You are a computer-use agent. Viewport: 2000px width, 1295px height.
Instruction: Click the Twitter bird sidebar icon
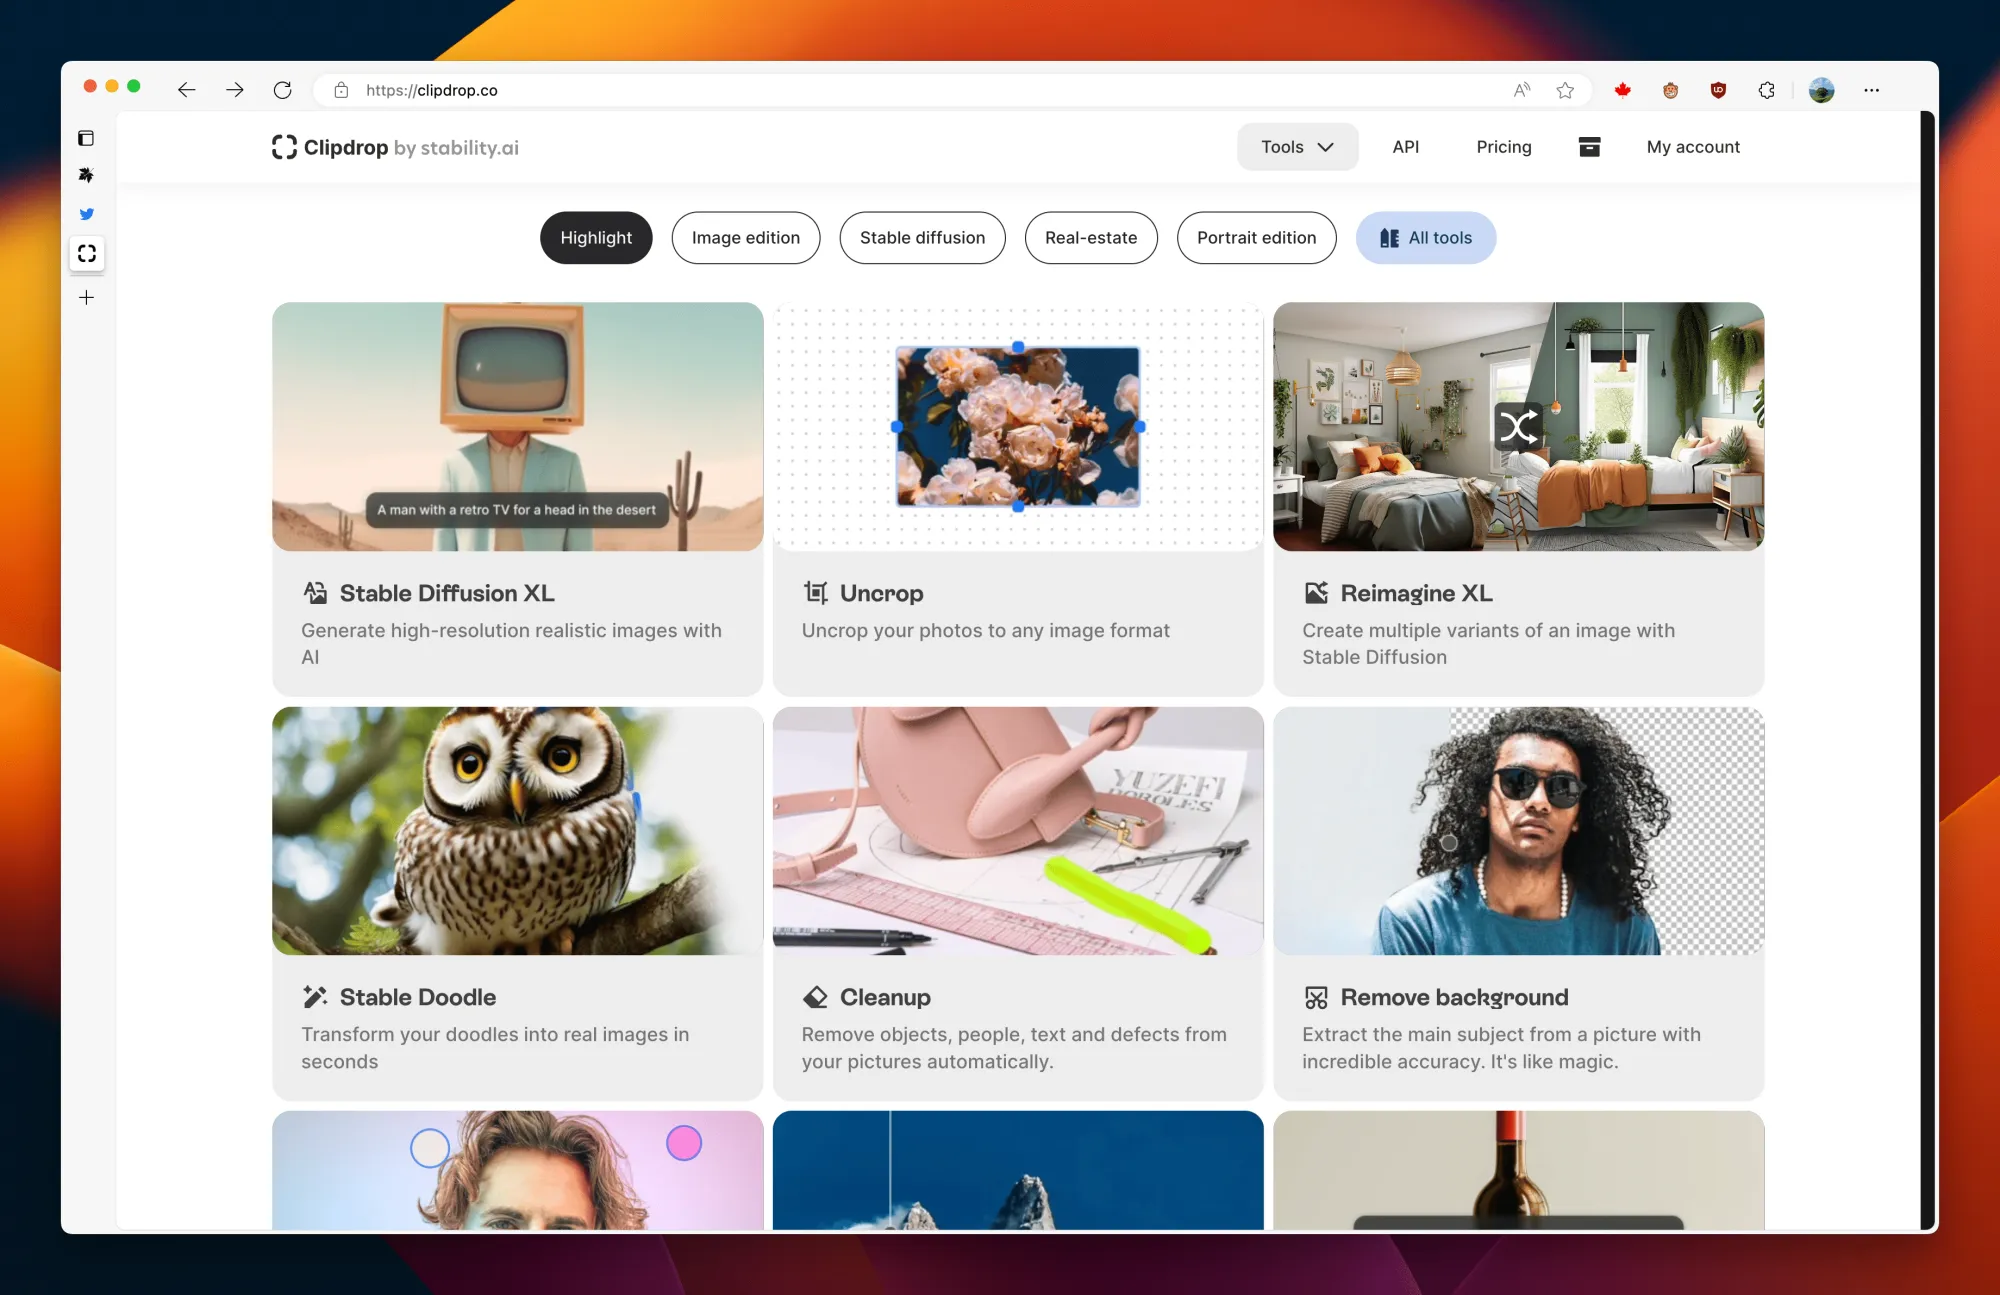[x=87, y=214]
